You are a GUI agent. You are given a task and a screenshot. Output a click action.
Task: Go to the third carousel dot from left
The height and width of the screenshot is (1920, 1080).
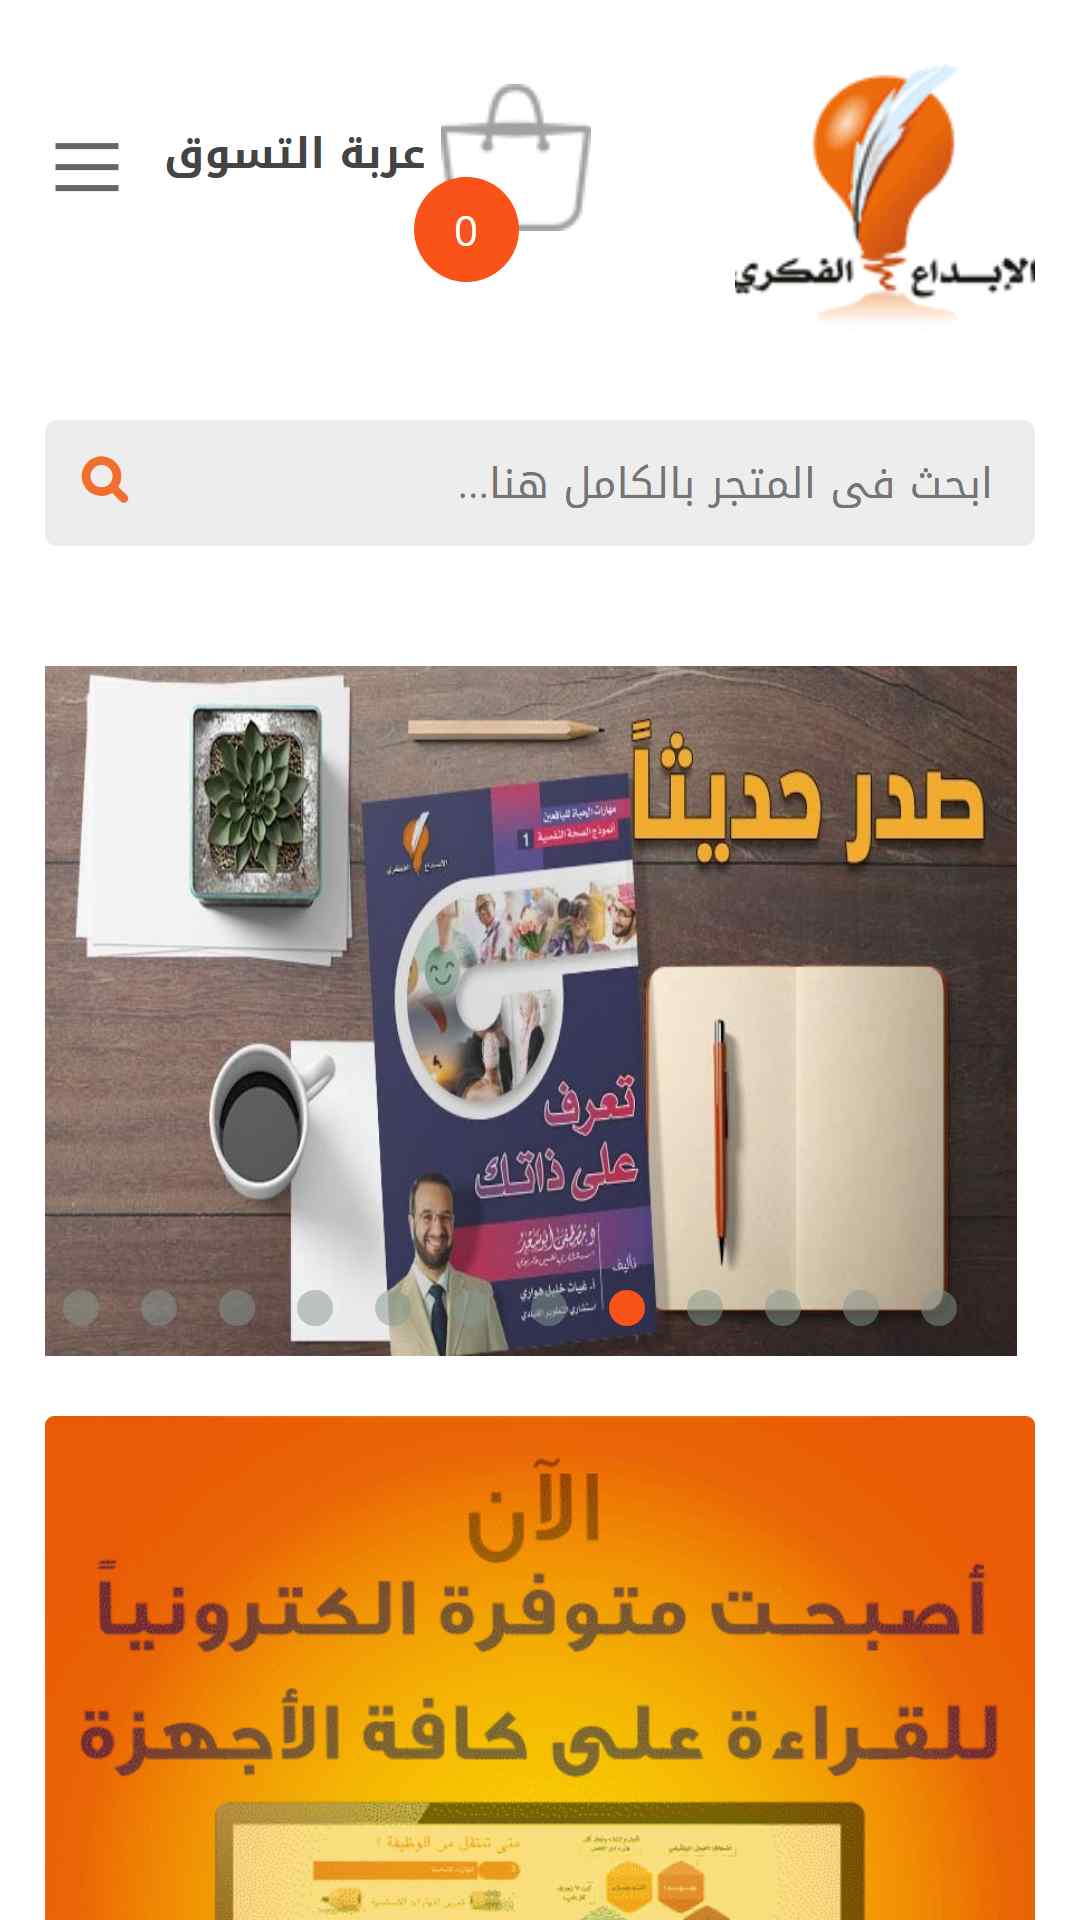[237, 1308]
